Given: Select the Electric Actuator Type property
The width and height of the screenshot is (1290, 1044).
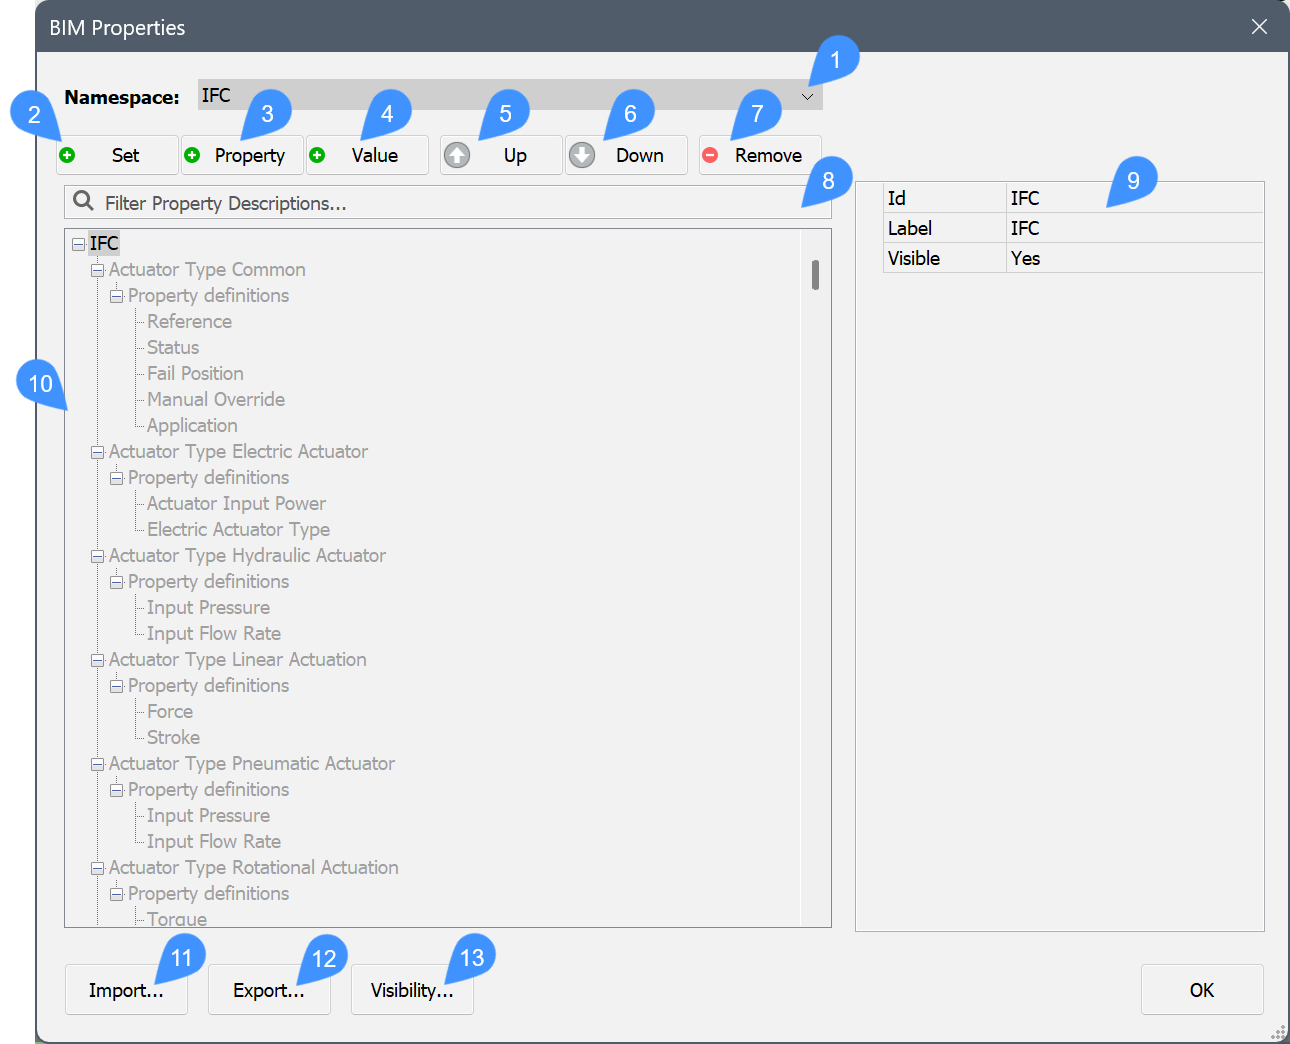Looking at the screenshot, I should (x=238, y=530).
